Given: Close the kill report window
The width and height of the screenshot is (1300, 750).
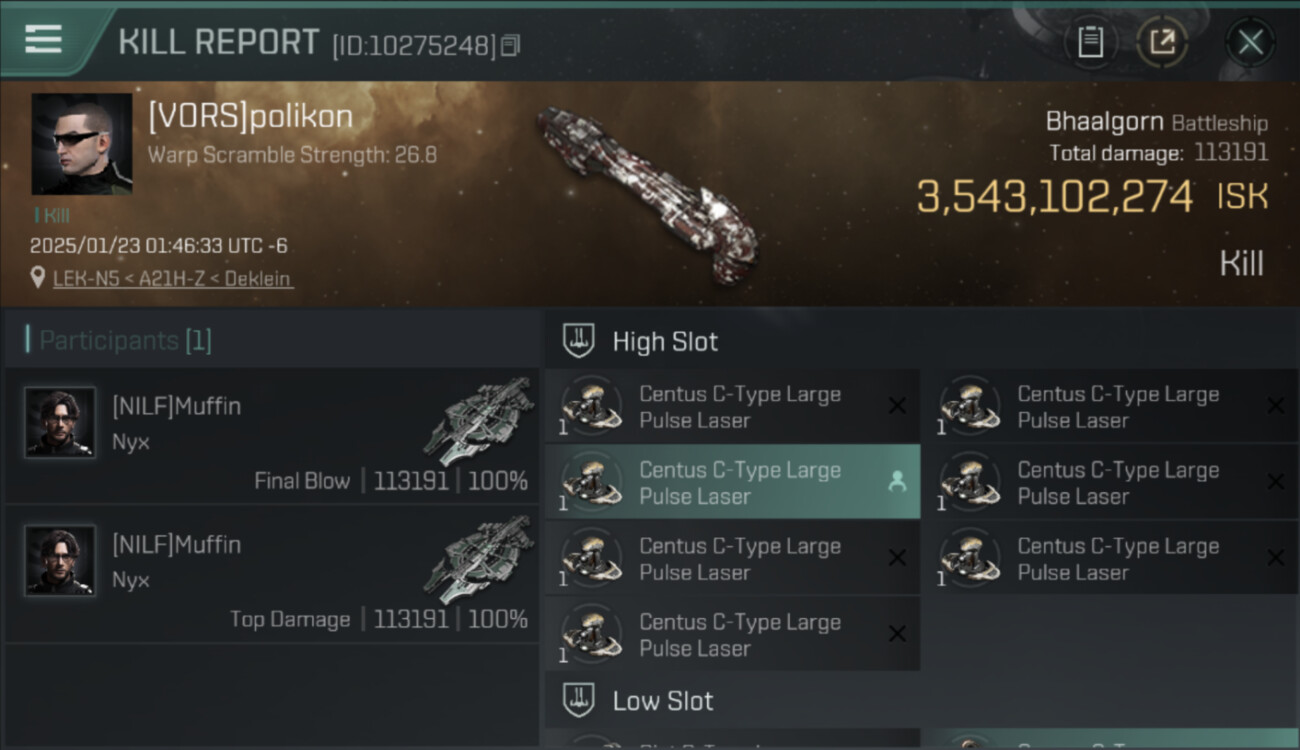Looking at the screenshot, I should (1250, 42).
